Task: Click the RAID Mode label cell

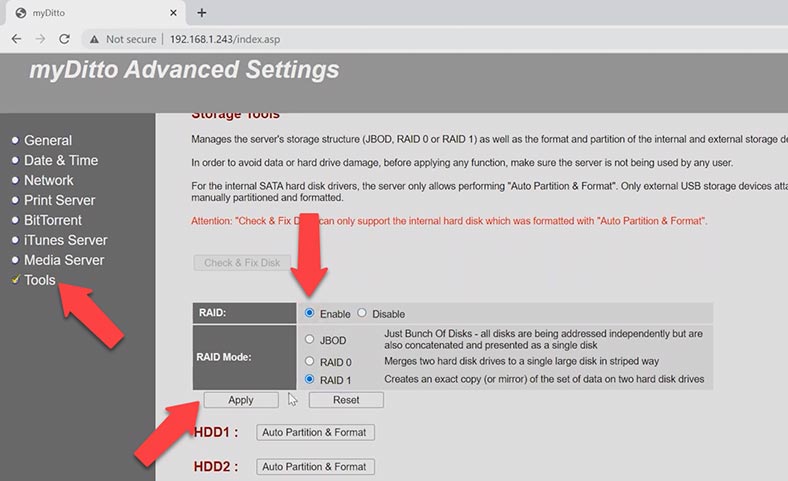Action: (x=244, y=357)
